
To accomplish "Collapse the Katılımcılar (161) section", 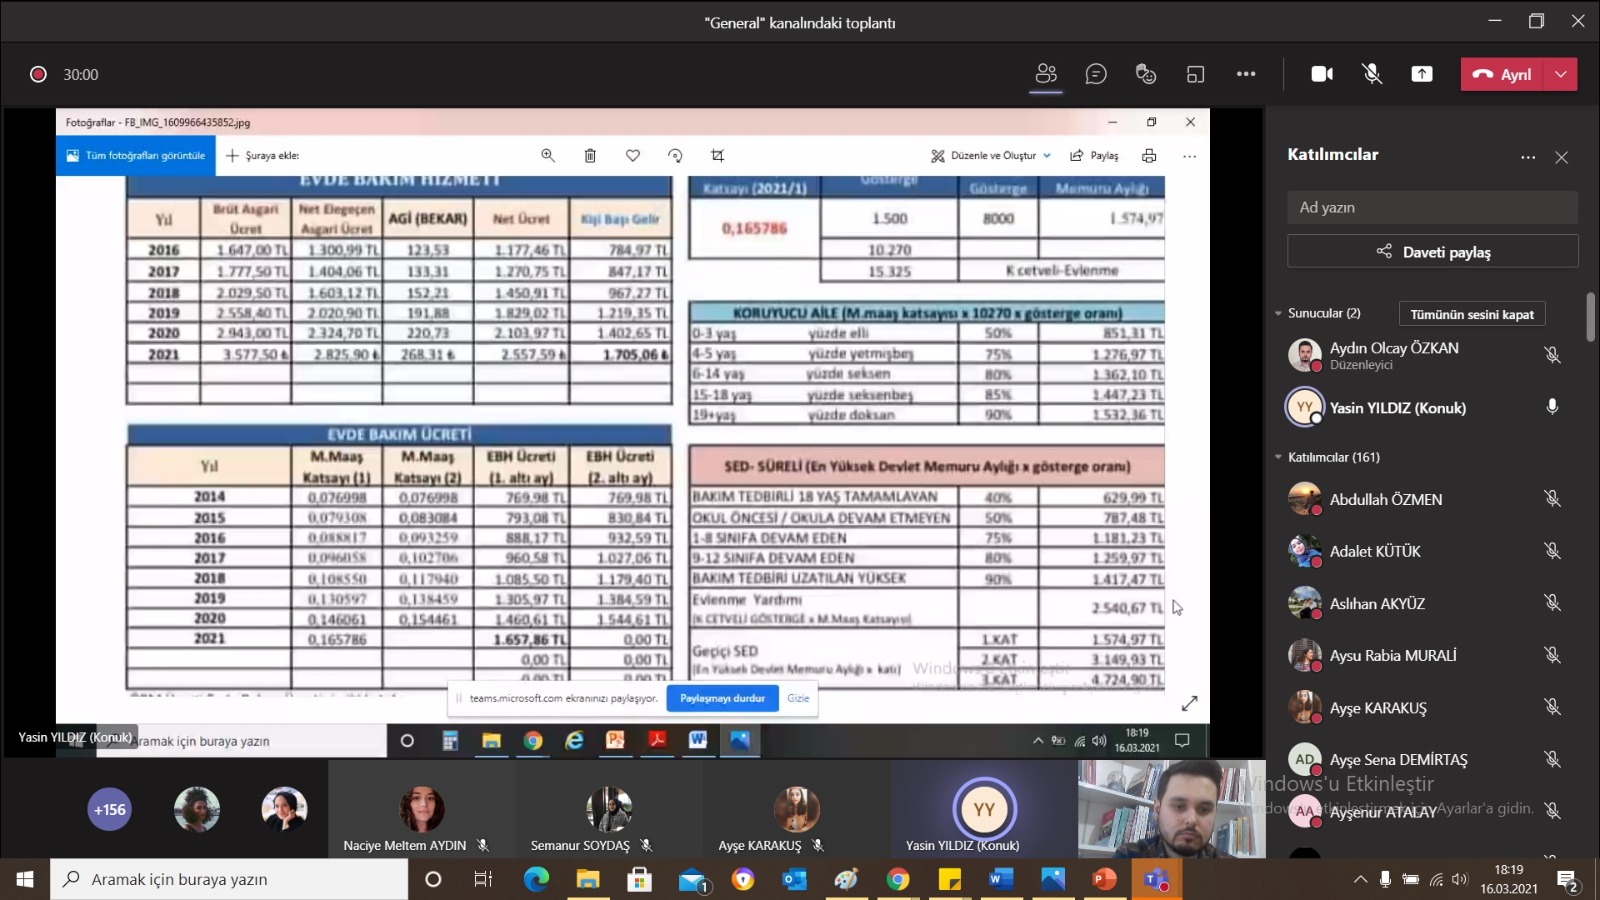I will [1278, 457].
